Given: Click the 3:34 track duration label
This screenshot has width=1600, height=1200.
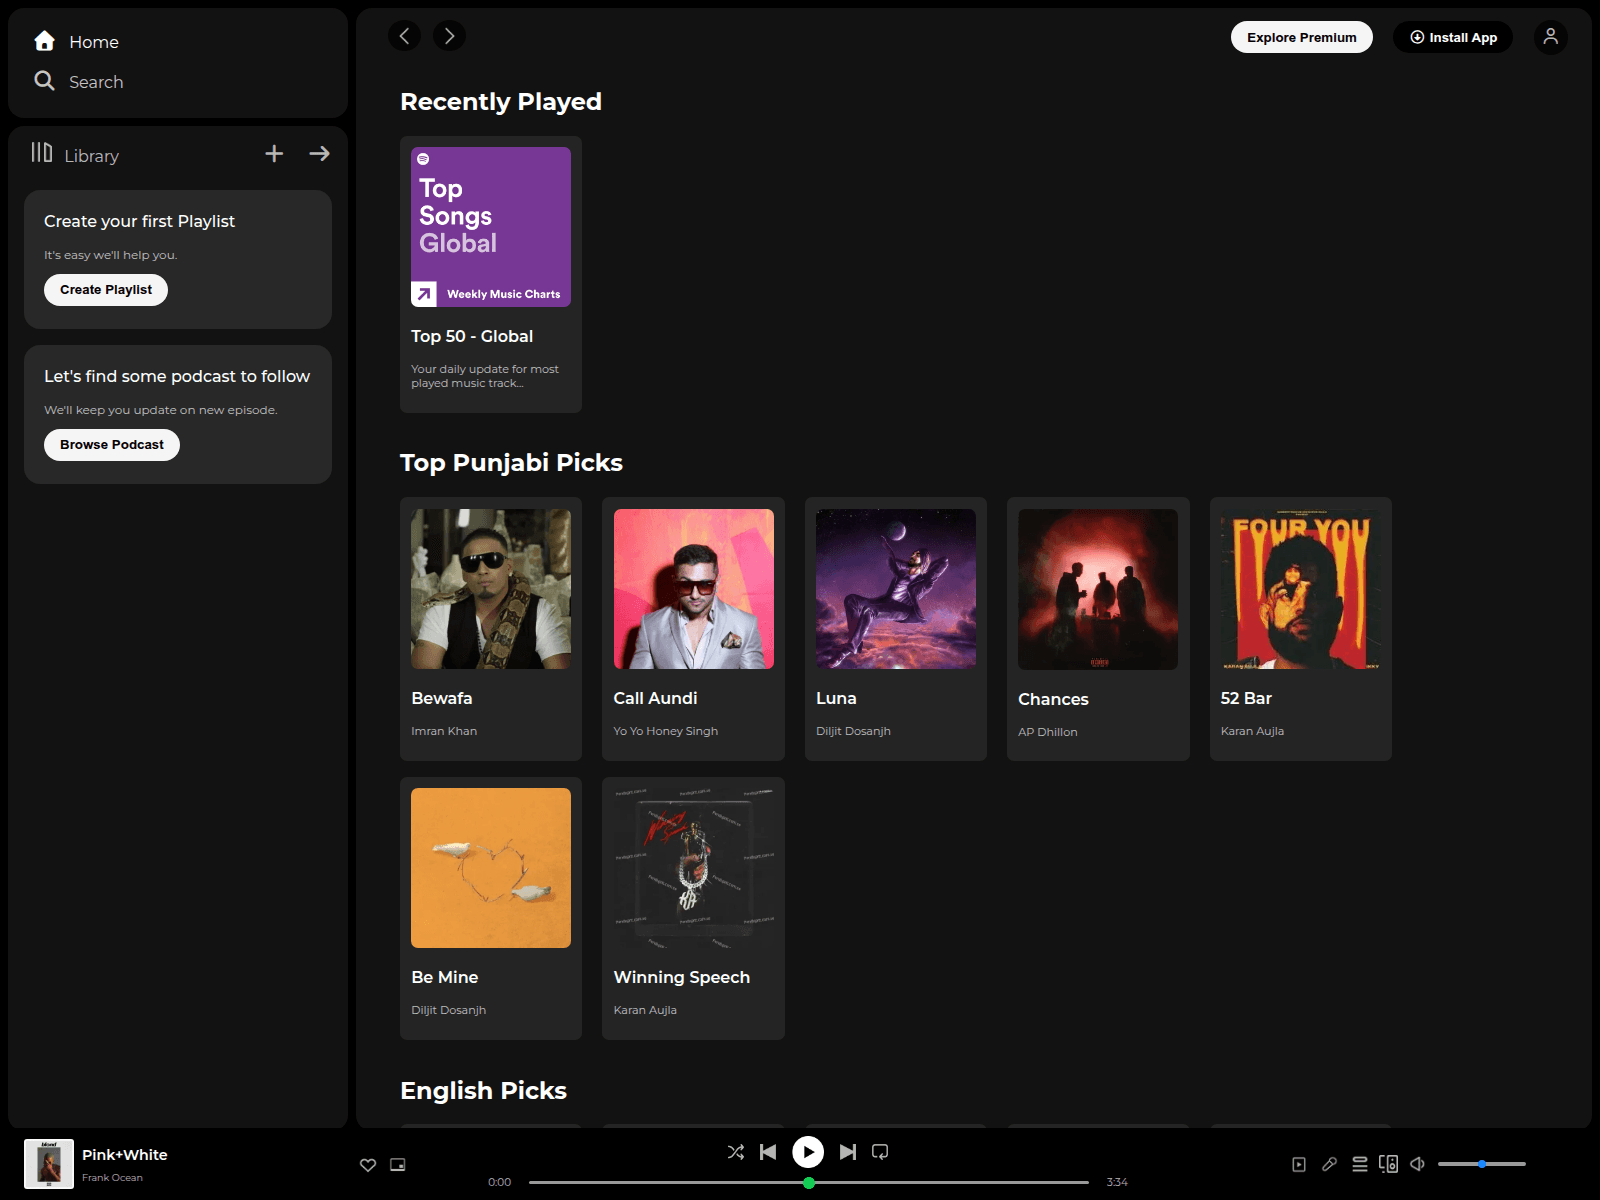Looking at the screenshot, I should tap(1117, 1182).
